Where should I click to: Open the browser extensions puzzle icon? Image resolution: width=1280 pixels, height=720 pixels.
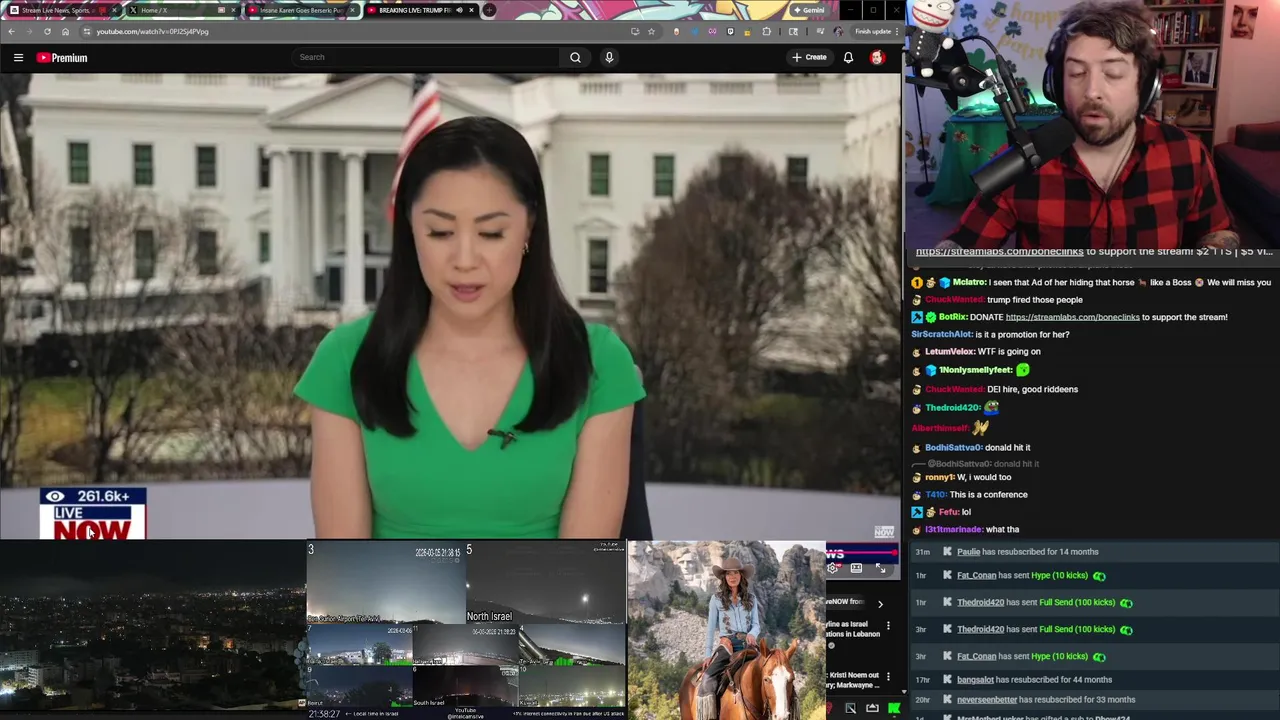point(767,31)
